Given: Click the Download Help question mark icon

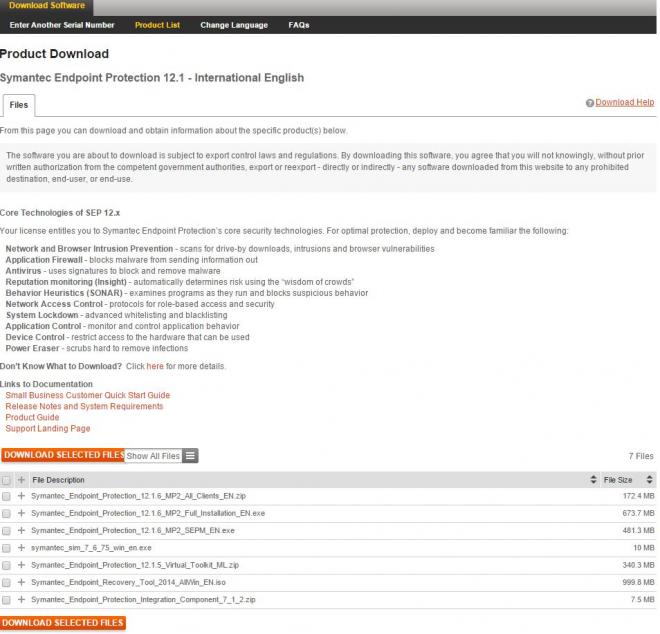Looking at the screenshot, I should coord(590,103).
